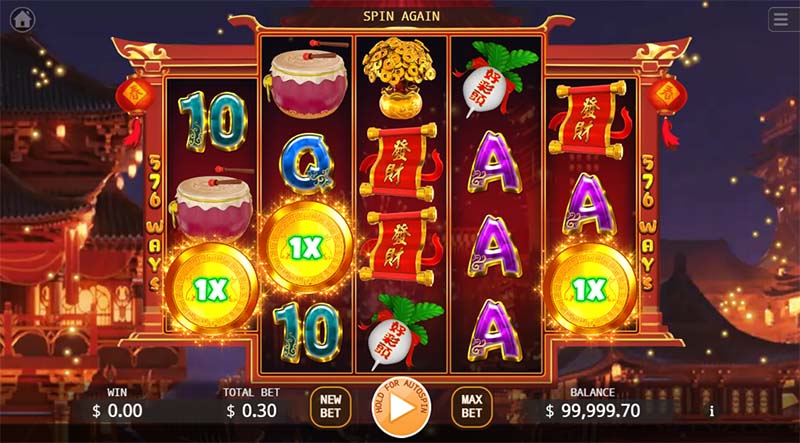
Task: Select the 10 symbol on first reel
Action: [213, 121]
